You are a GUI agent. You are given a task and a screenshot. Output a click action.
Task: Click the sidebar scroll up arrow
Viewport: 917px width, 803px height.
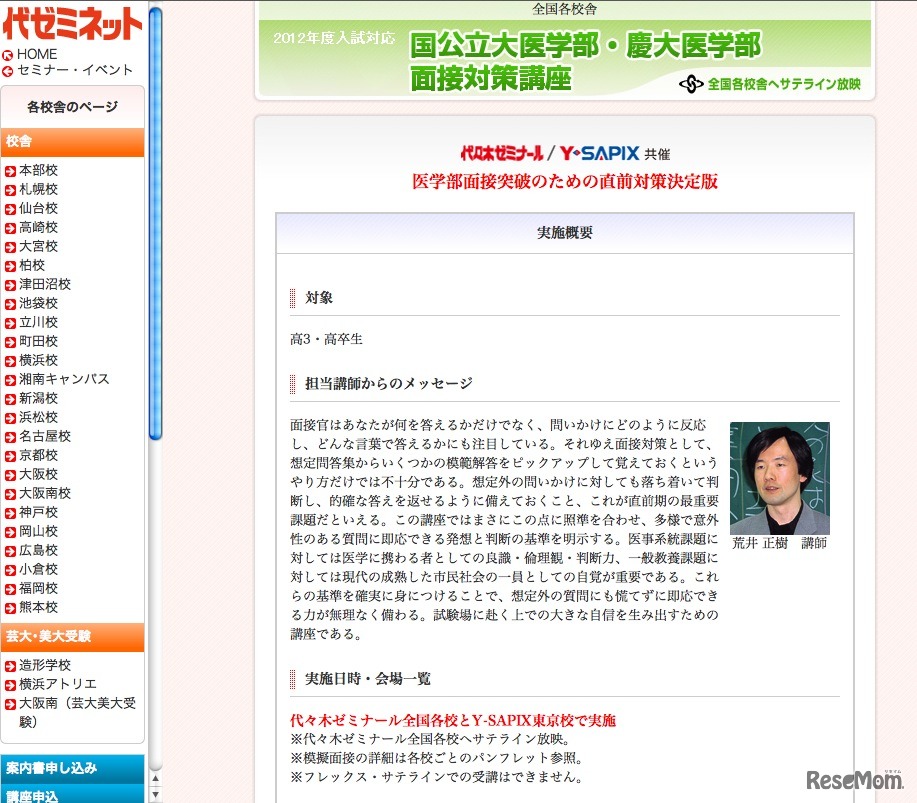[x=155, y=779]
